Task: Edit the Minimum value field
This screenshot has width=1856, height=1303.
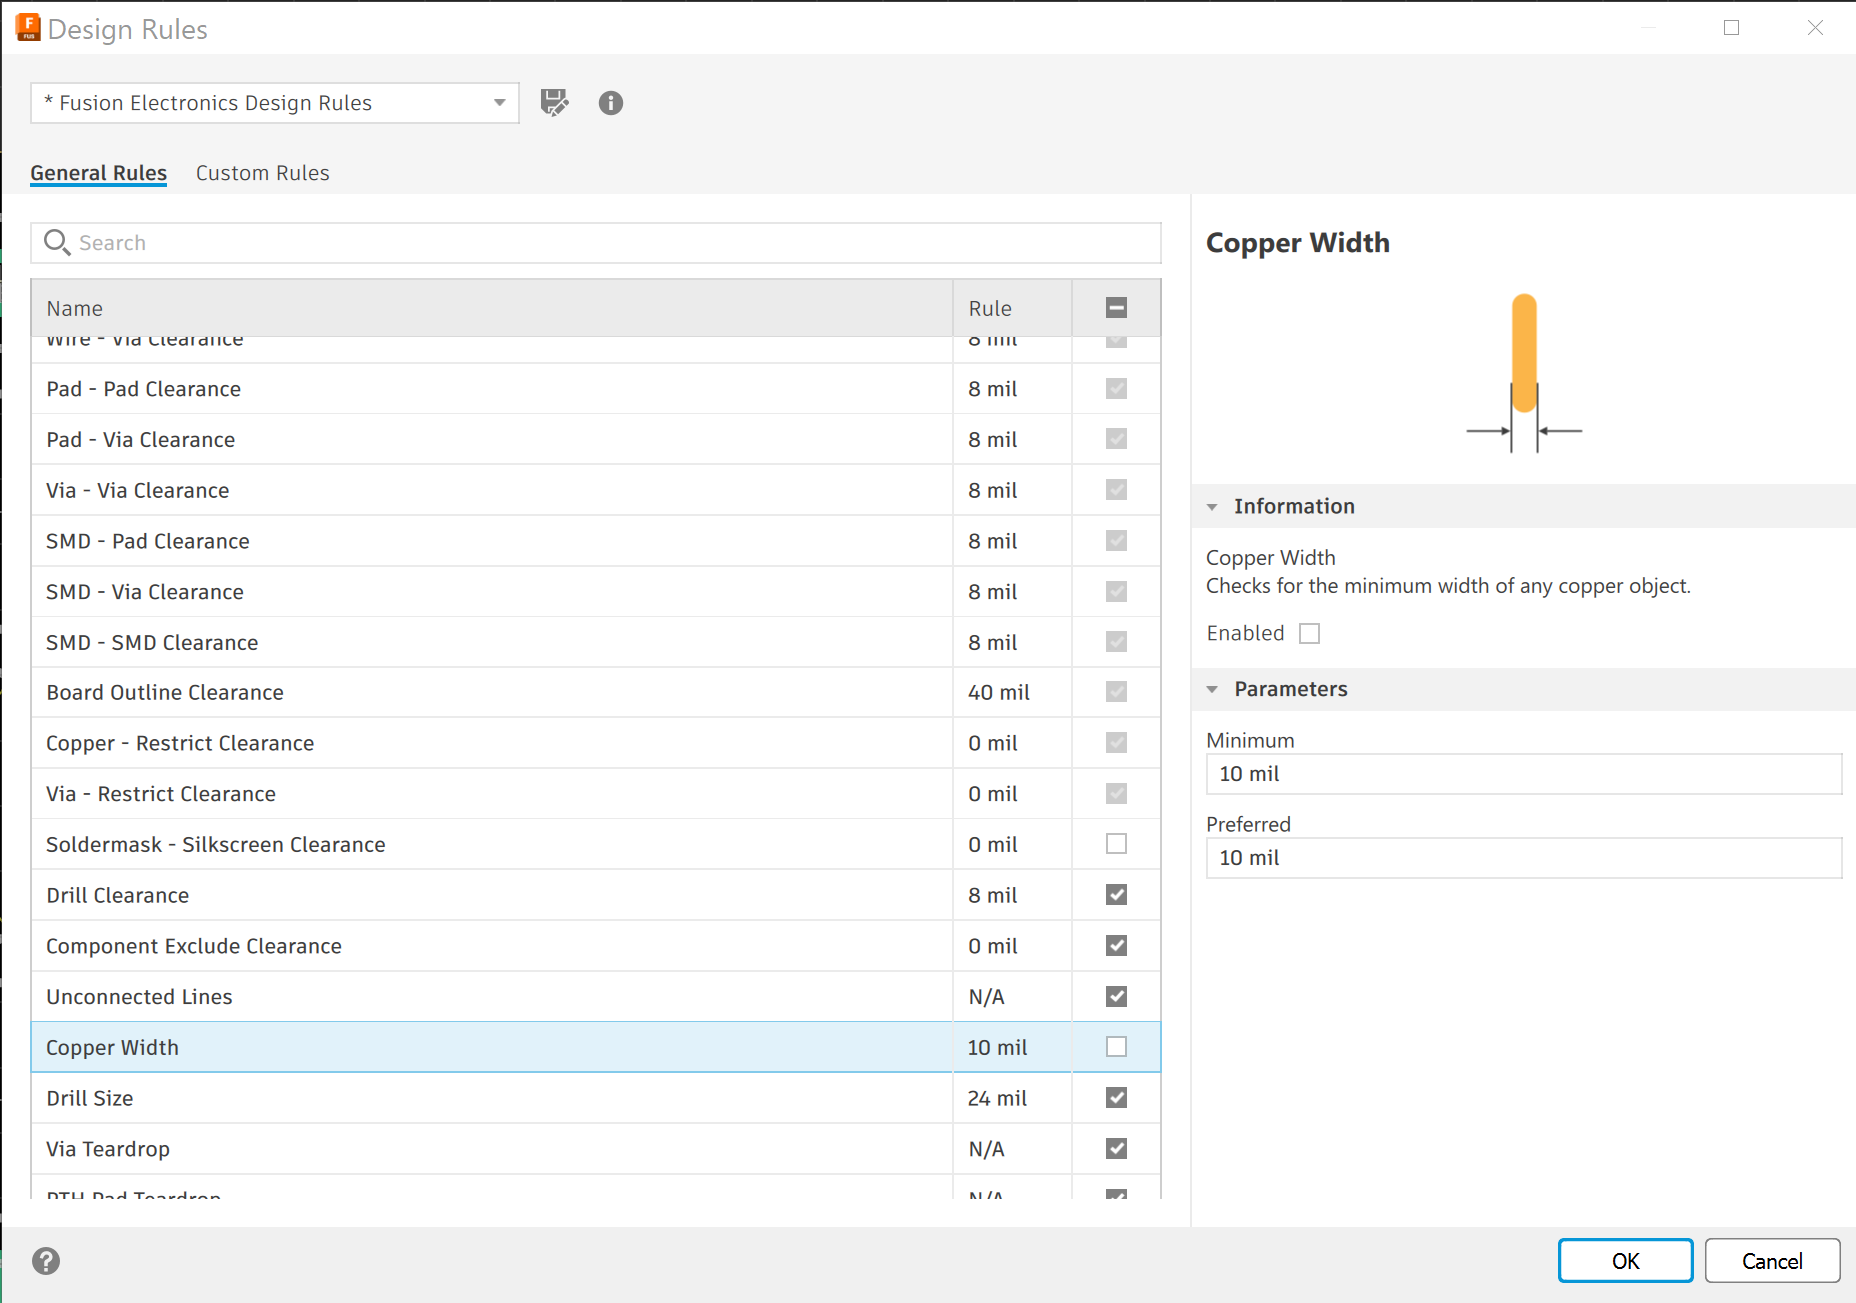Action: [1523, 774]
